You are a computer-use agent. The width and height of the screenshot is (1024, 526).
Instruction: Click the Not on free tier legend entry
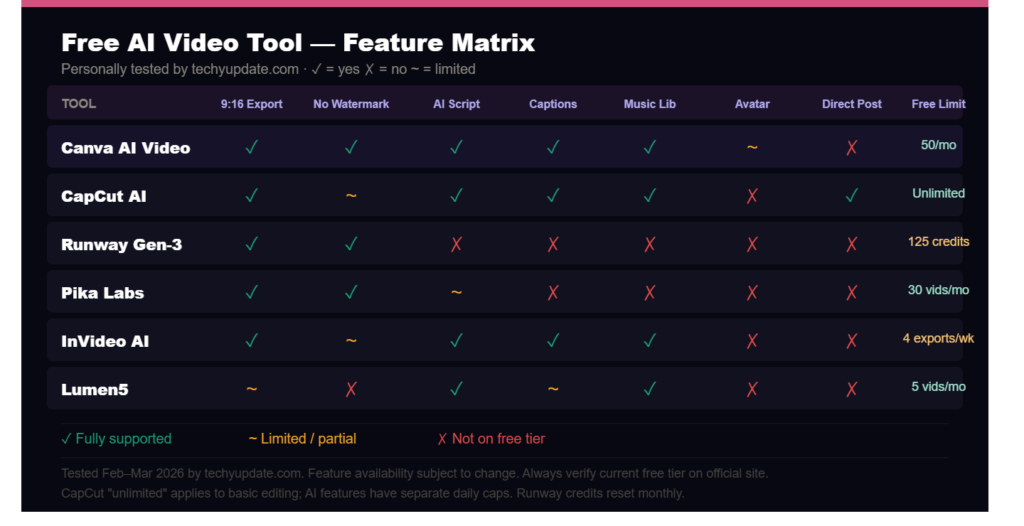[x=491, y=439]
